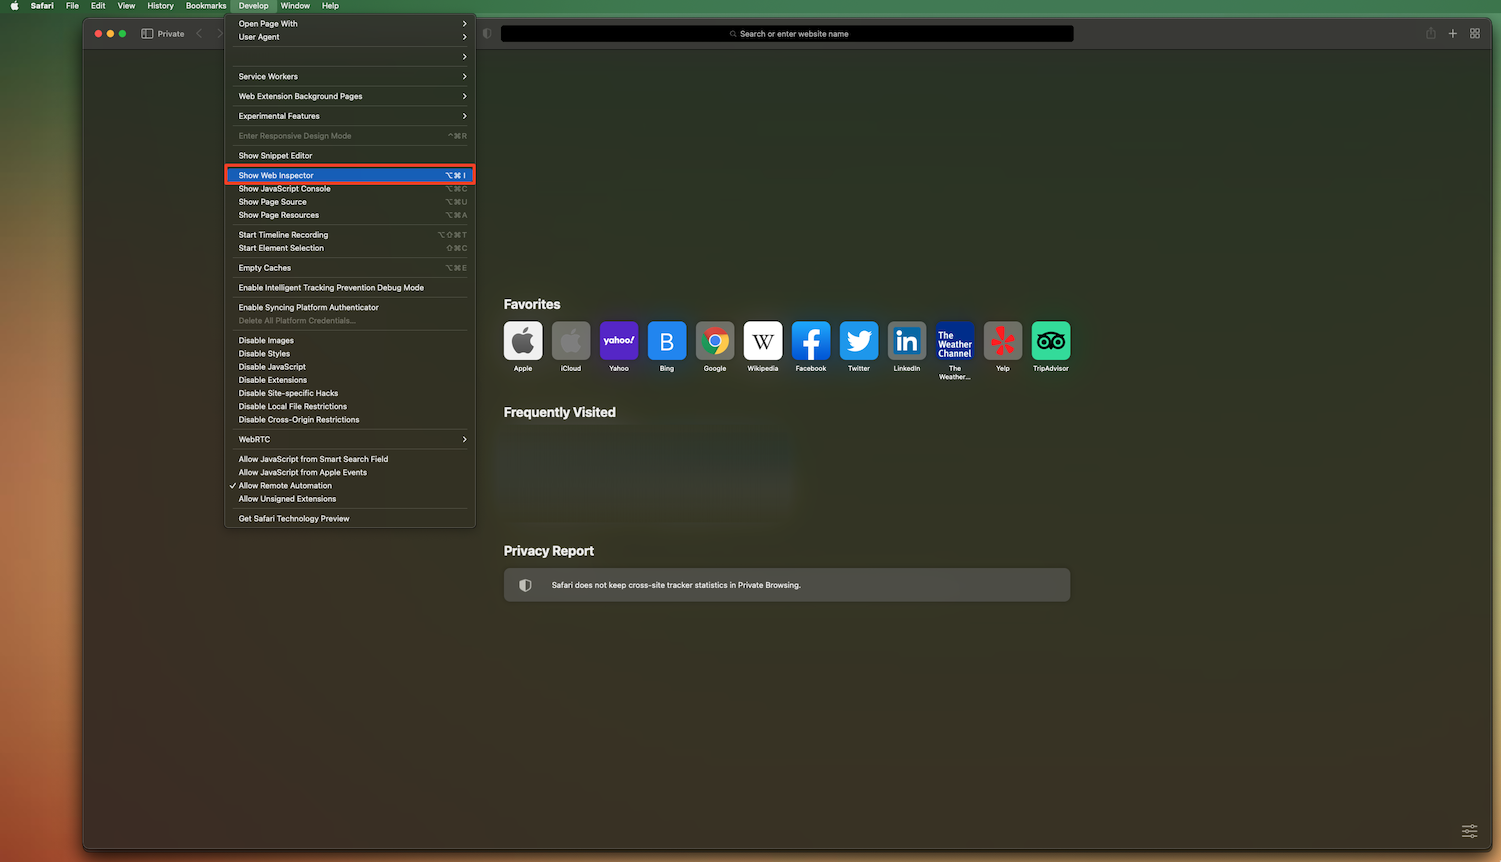The height and width of the screenshot is (862, 1501).
Task: Click the LinkedIn favorite icon
Action: [x=906, y=341]
